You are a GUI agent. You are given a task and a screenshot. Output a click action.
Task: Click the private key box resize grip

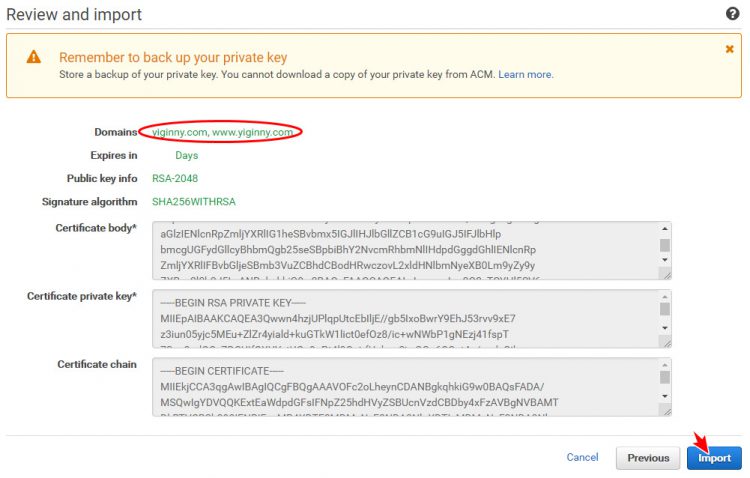[665, 342]
